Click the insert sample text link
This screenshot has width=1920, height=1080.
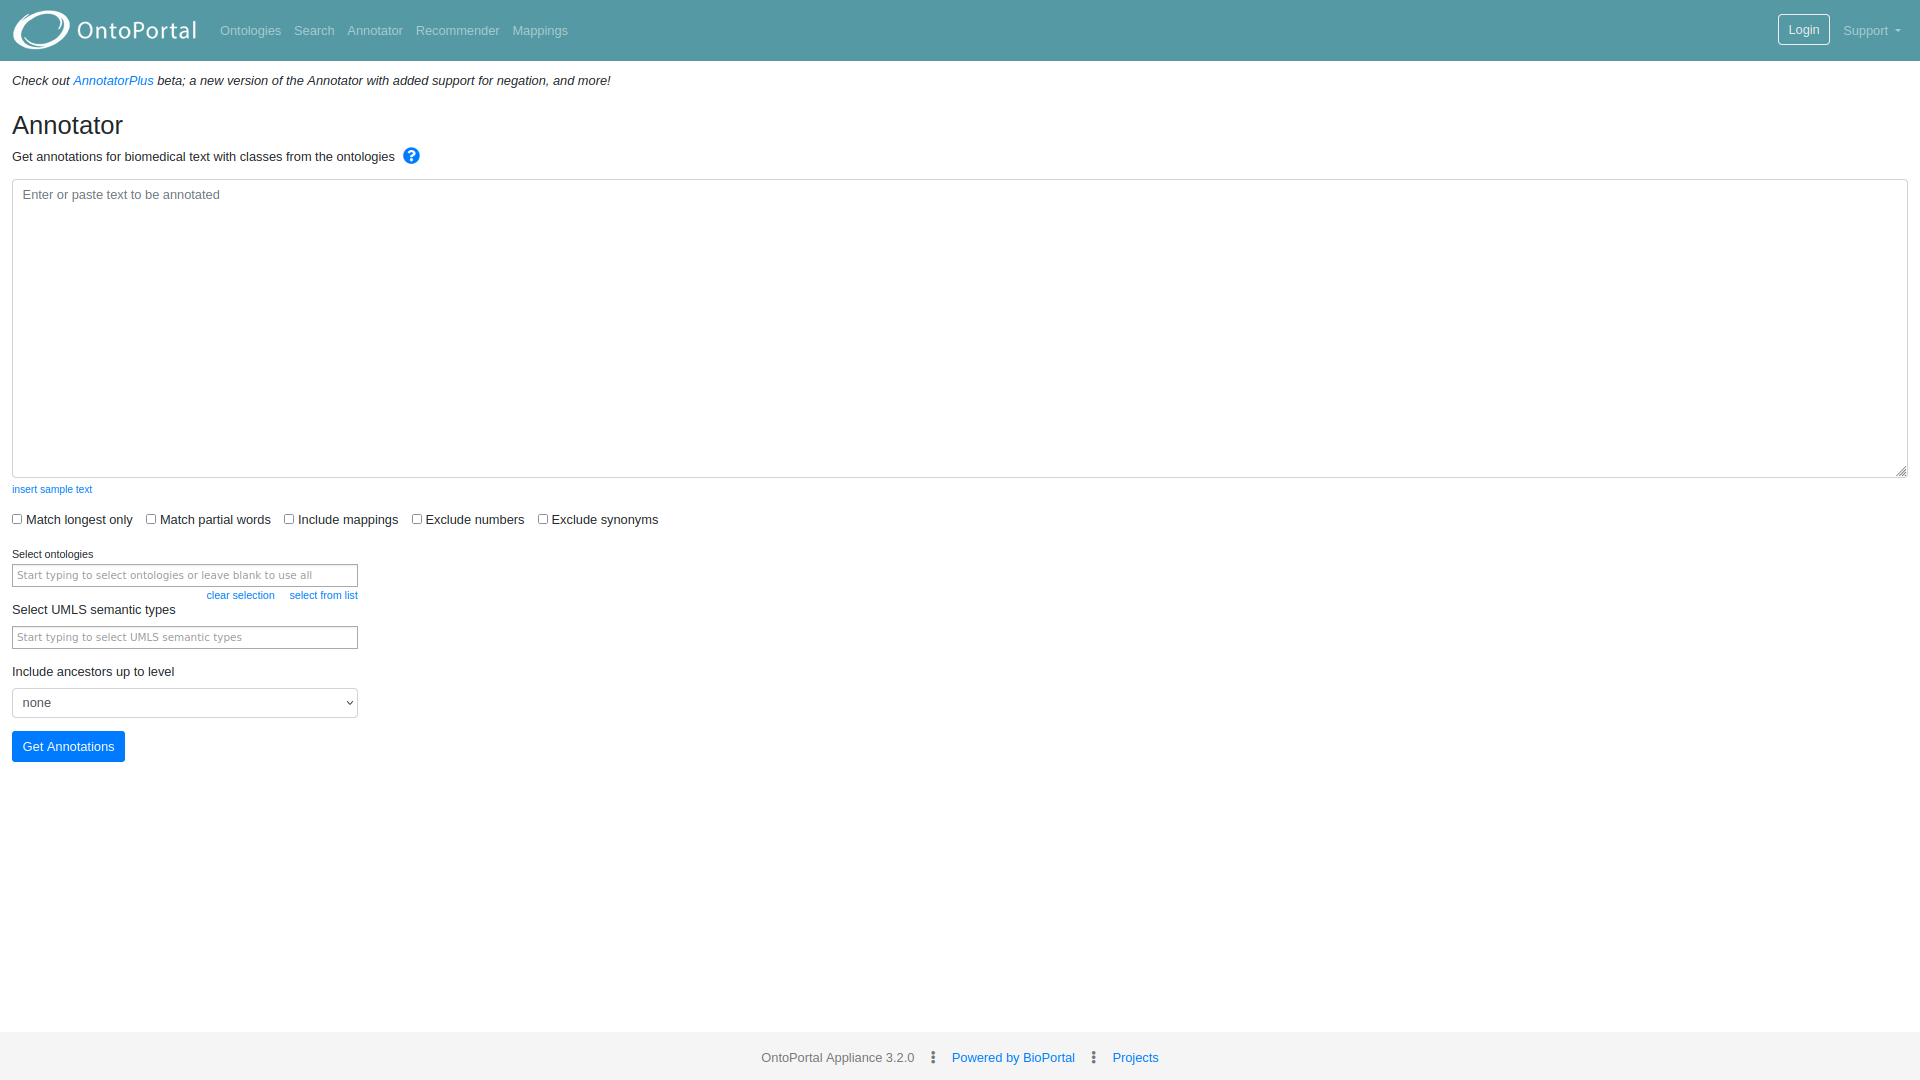(x=51, y=489)
